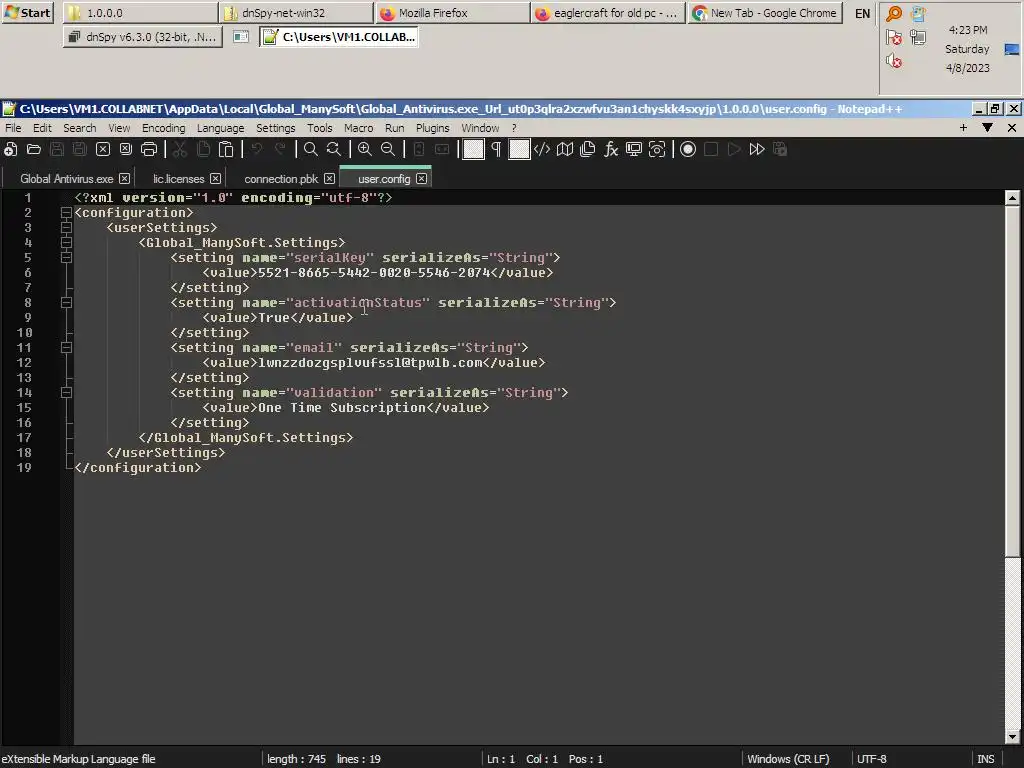Click the Start button on taskbar
The height and width of the screenshot is (768, 1024).
coord(27,12)
